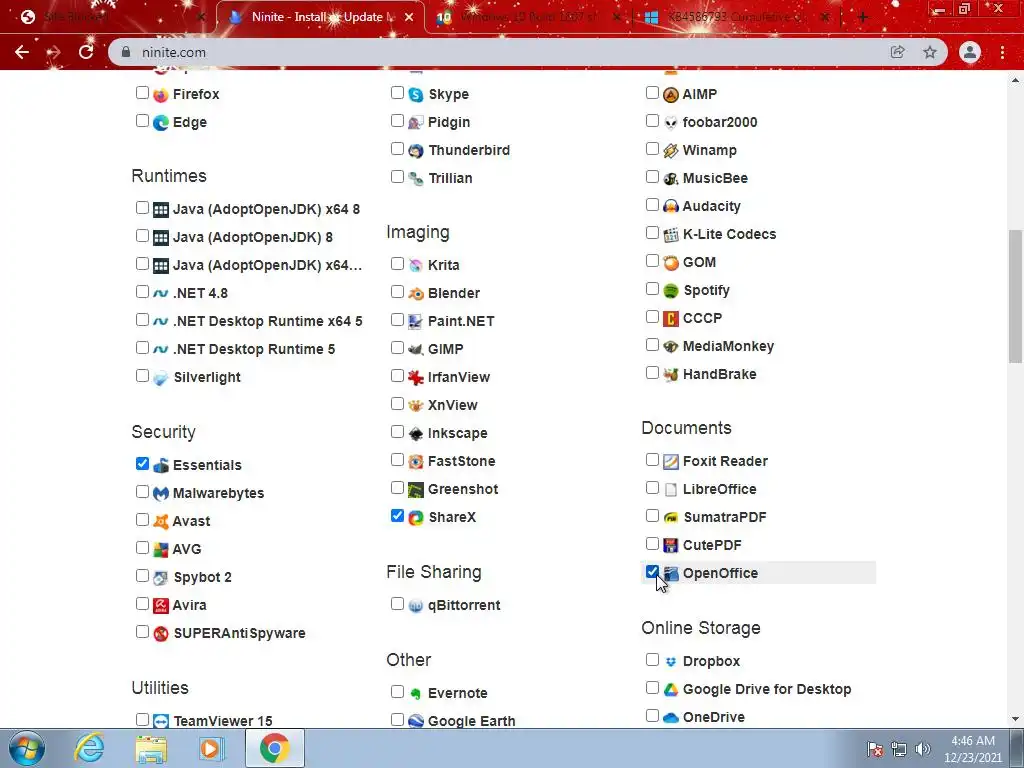The height and width of the screenshot is (768, 1024).
Task: Launch Internet Explorer from taskbar
Action: pos(89,748)
